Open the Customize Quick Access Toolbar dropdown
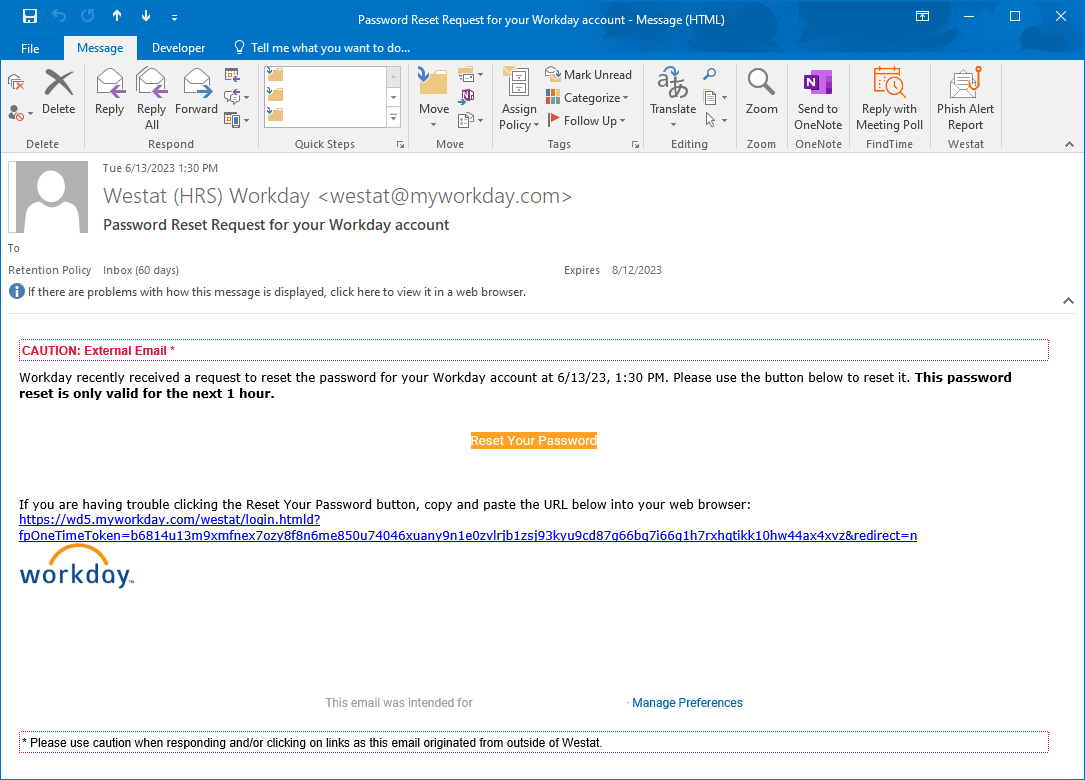The width and height of the screenshot is (1085, 780). pos(174,17)
